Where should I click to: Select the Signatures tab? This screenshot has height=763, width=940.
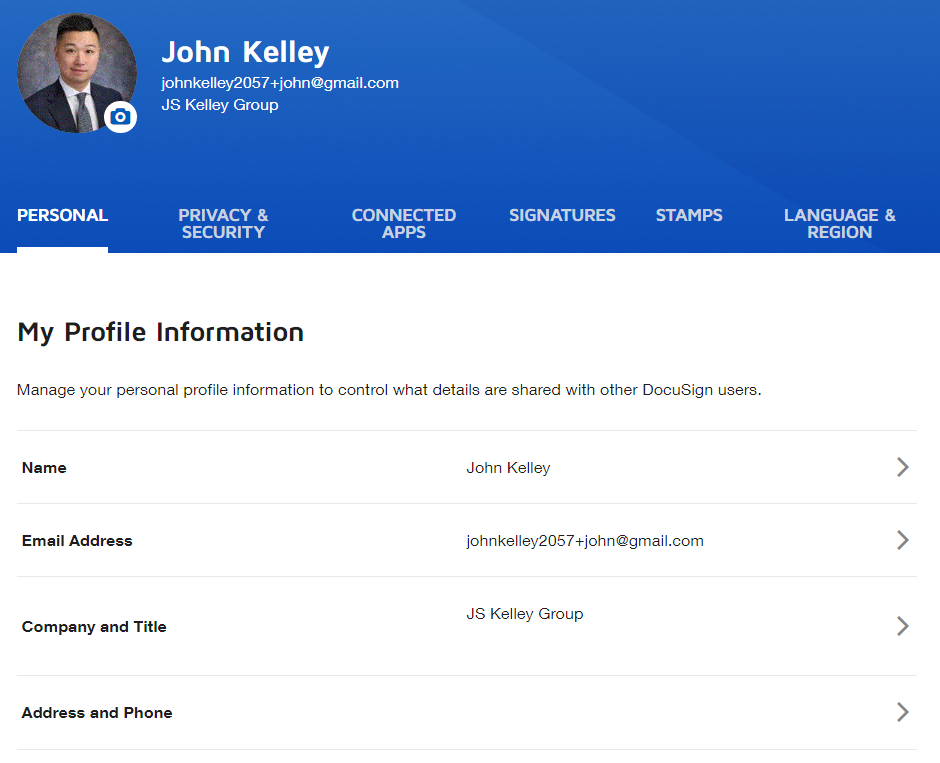[562, 215]
